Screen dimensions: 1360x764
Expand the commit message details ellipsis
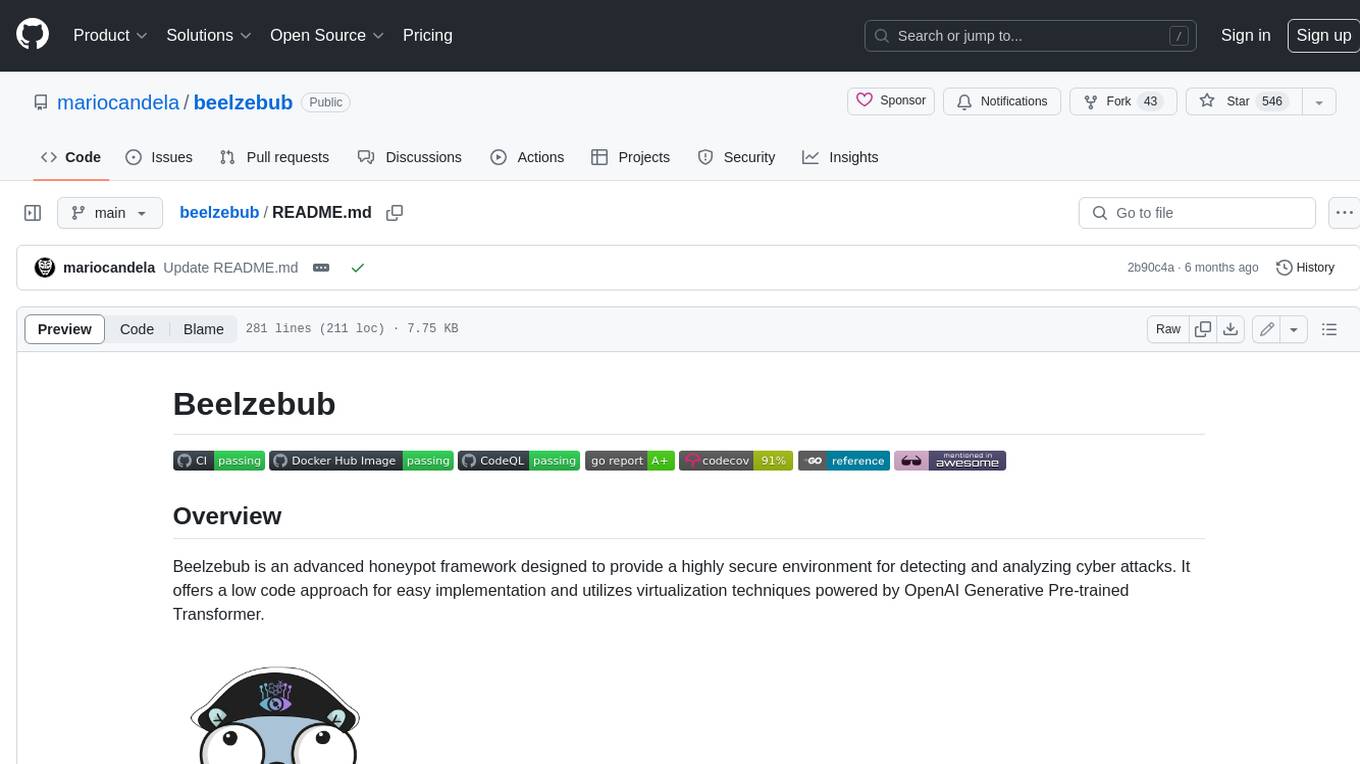tap(321, 268)
